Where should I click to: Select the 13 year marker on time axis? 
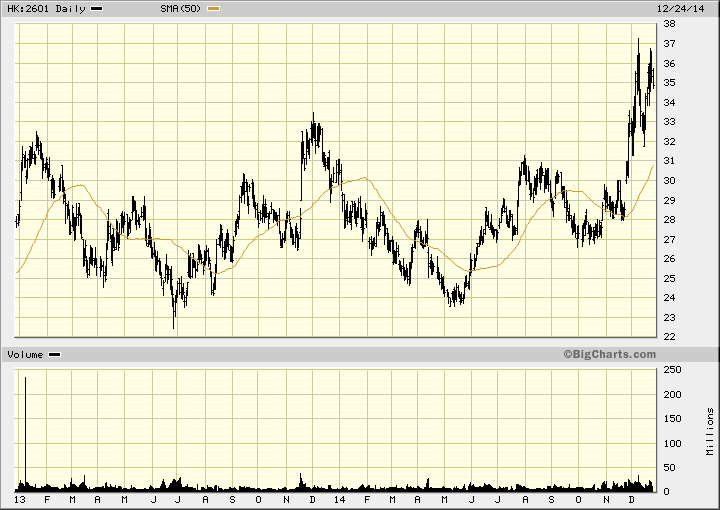pyautogui.click(x=20, y=498)
